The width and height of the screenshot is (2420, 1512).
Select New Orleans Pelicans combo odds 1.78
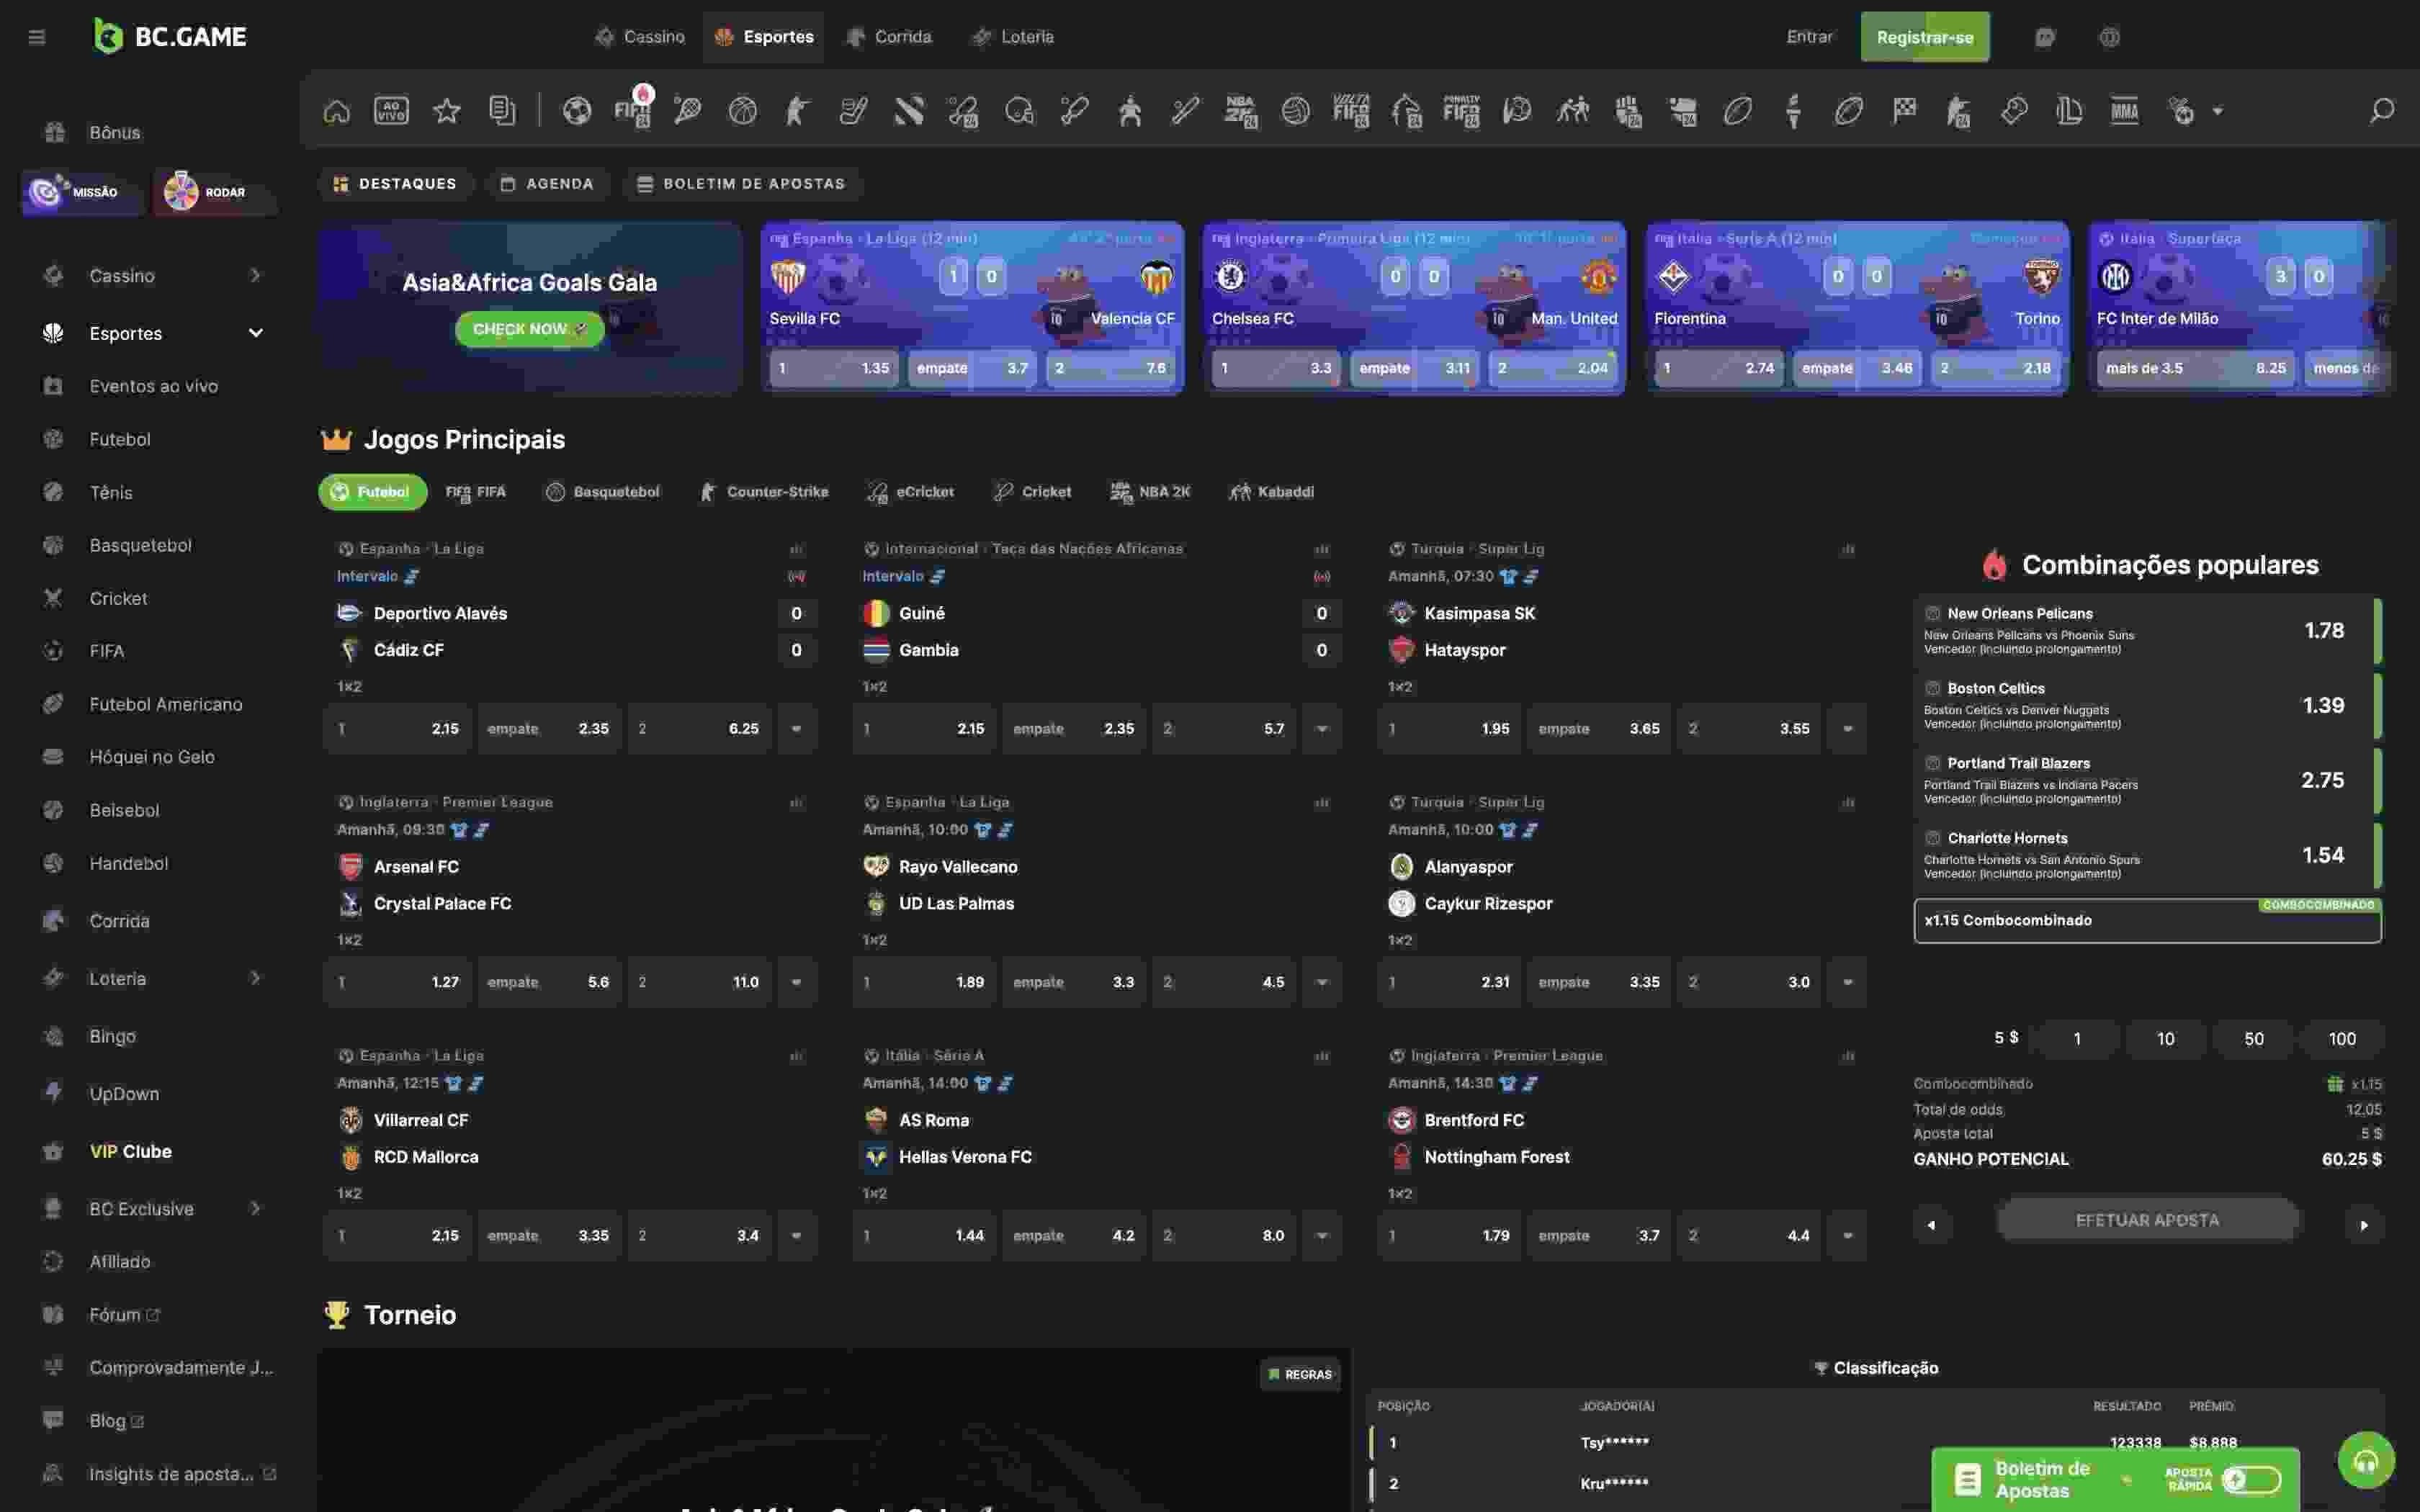tap(2147, 630)
